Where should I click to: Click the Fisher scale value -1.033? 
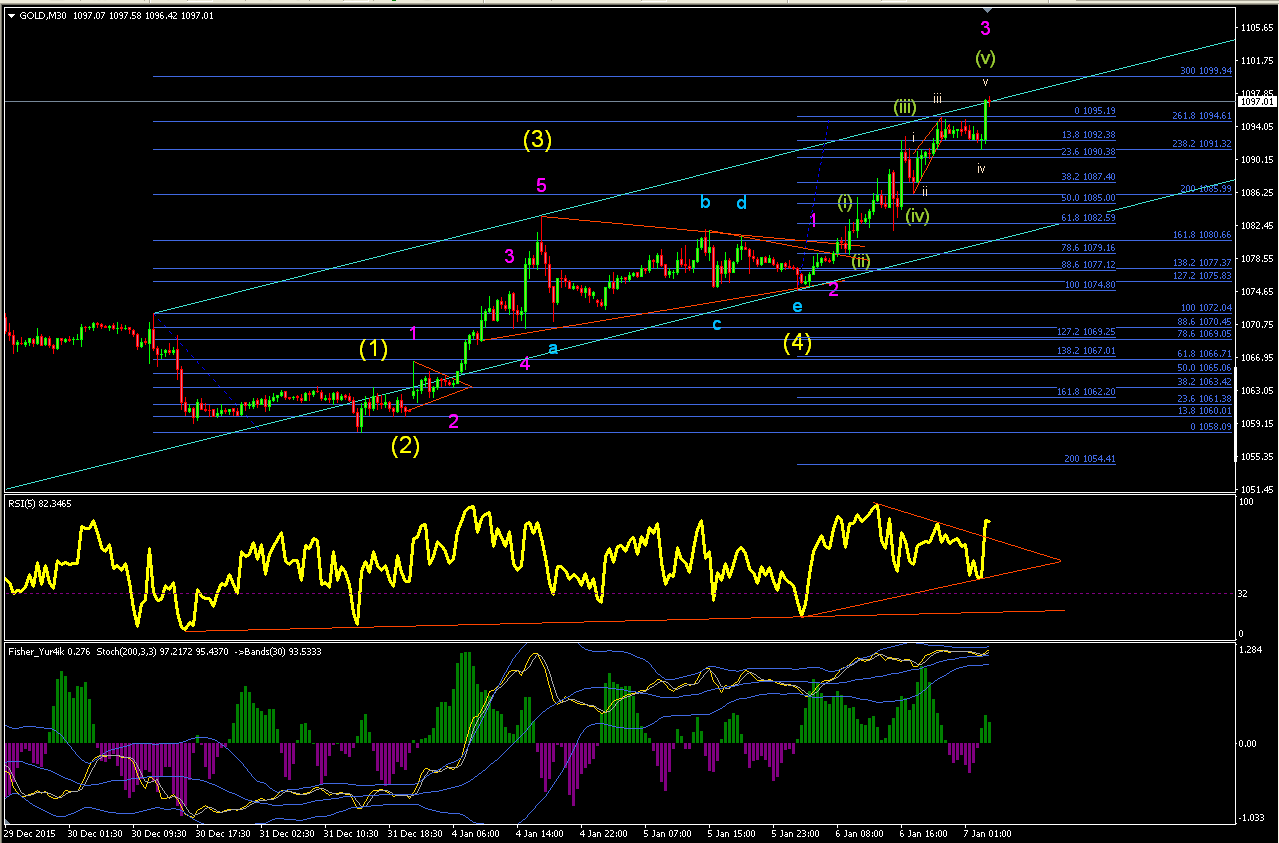1250,819
